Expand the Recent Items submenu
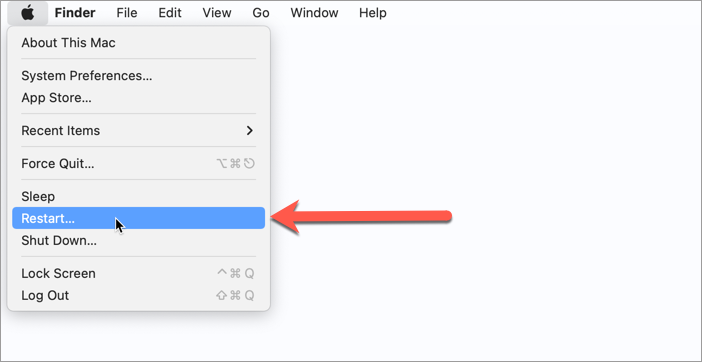 138,131
